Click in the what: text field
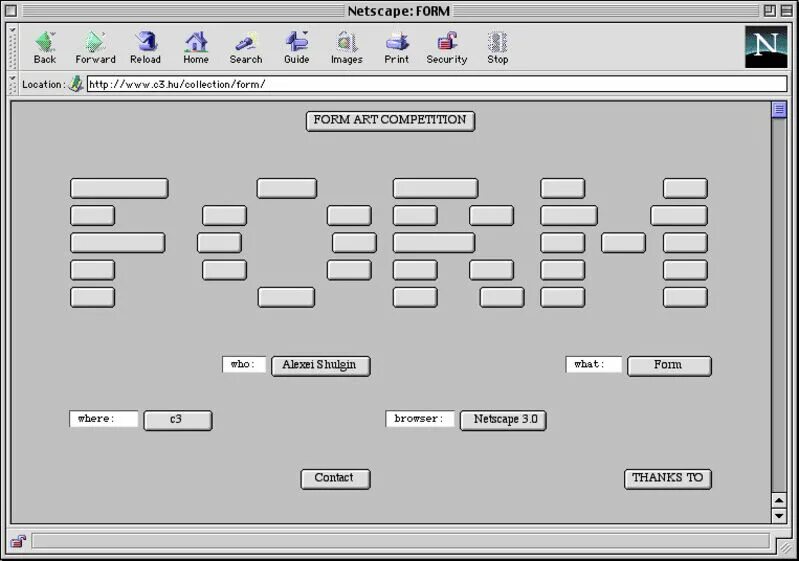Screen dimensions: 799x561 tap(594, 364)
